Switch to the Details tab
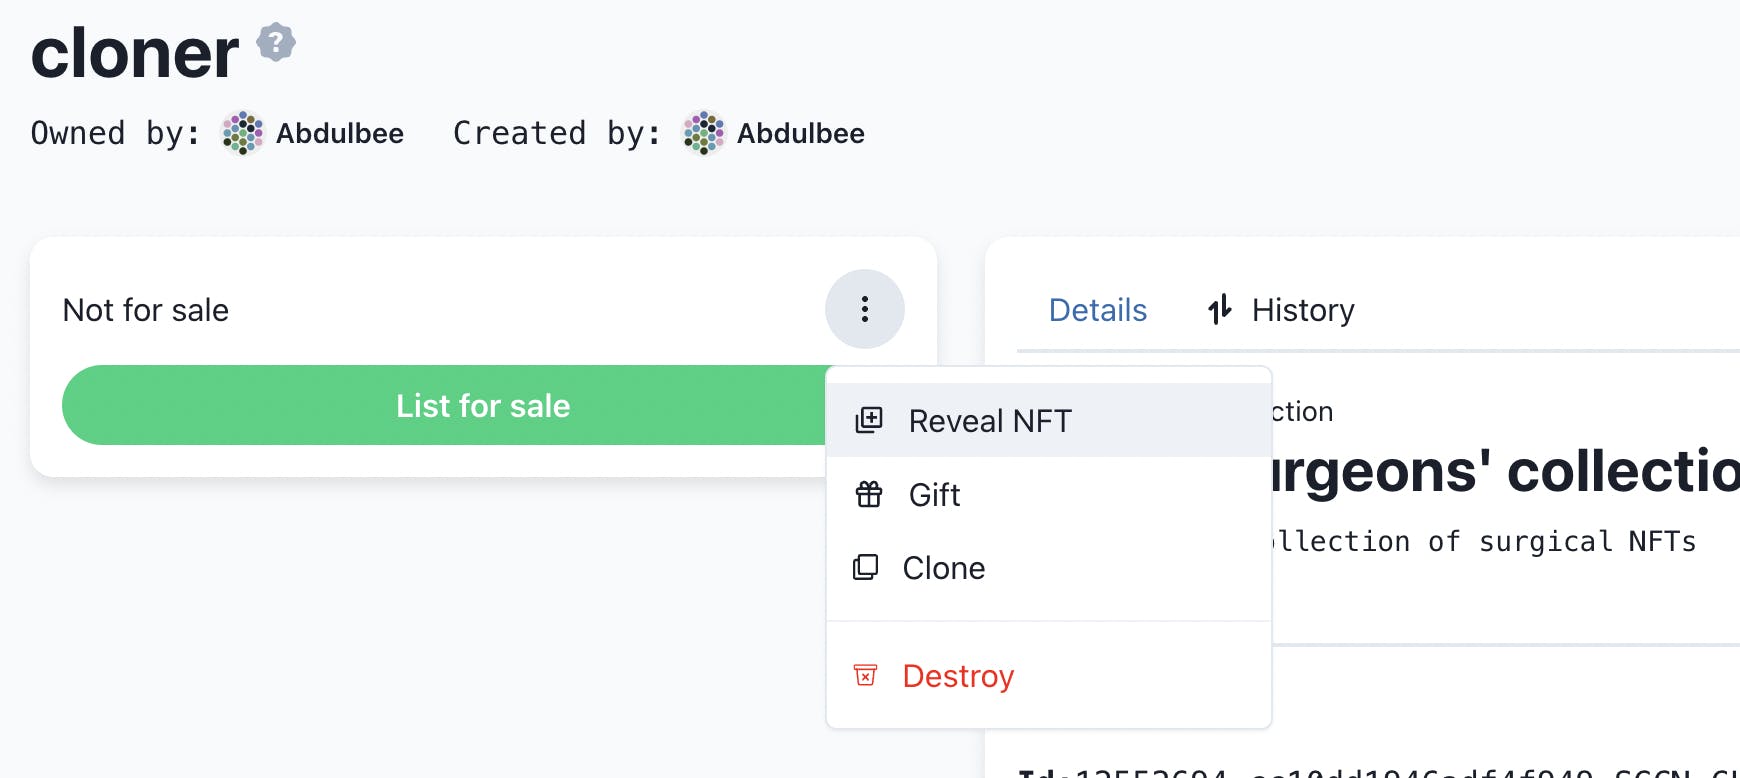 coord(1097,310)
